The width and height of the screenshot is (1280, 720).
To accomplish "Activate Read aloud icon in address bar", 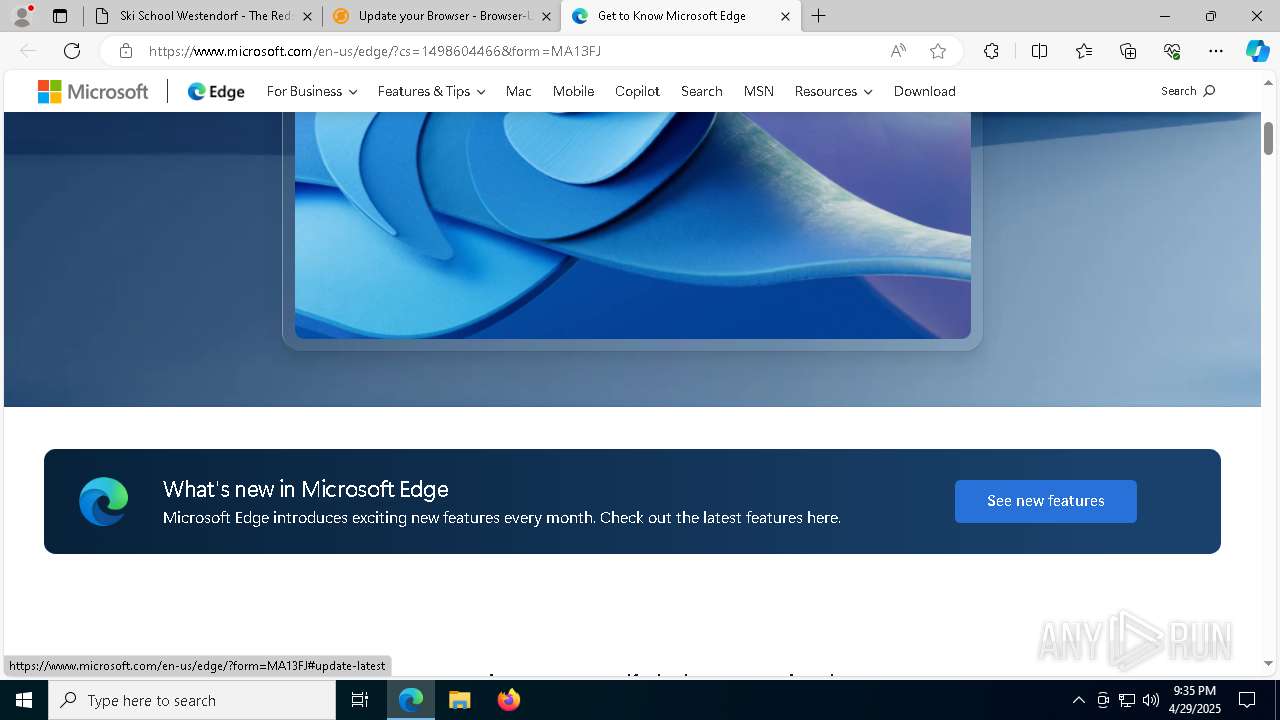I will [898, 51].
